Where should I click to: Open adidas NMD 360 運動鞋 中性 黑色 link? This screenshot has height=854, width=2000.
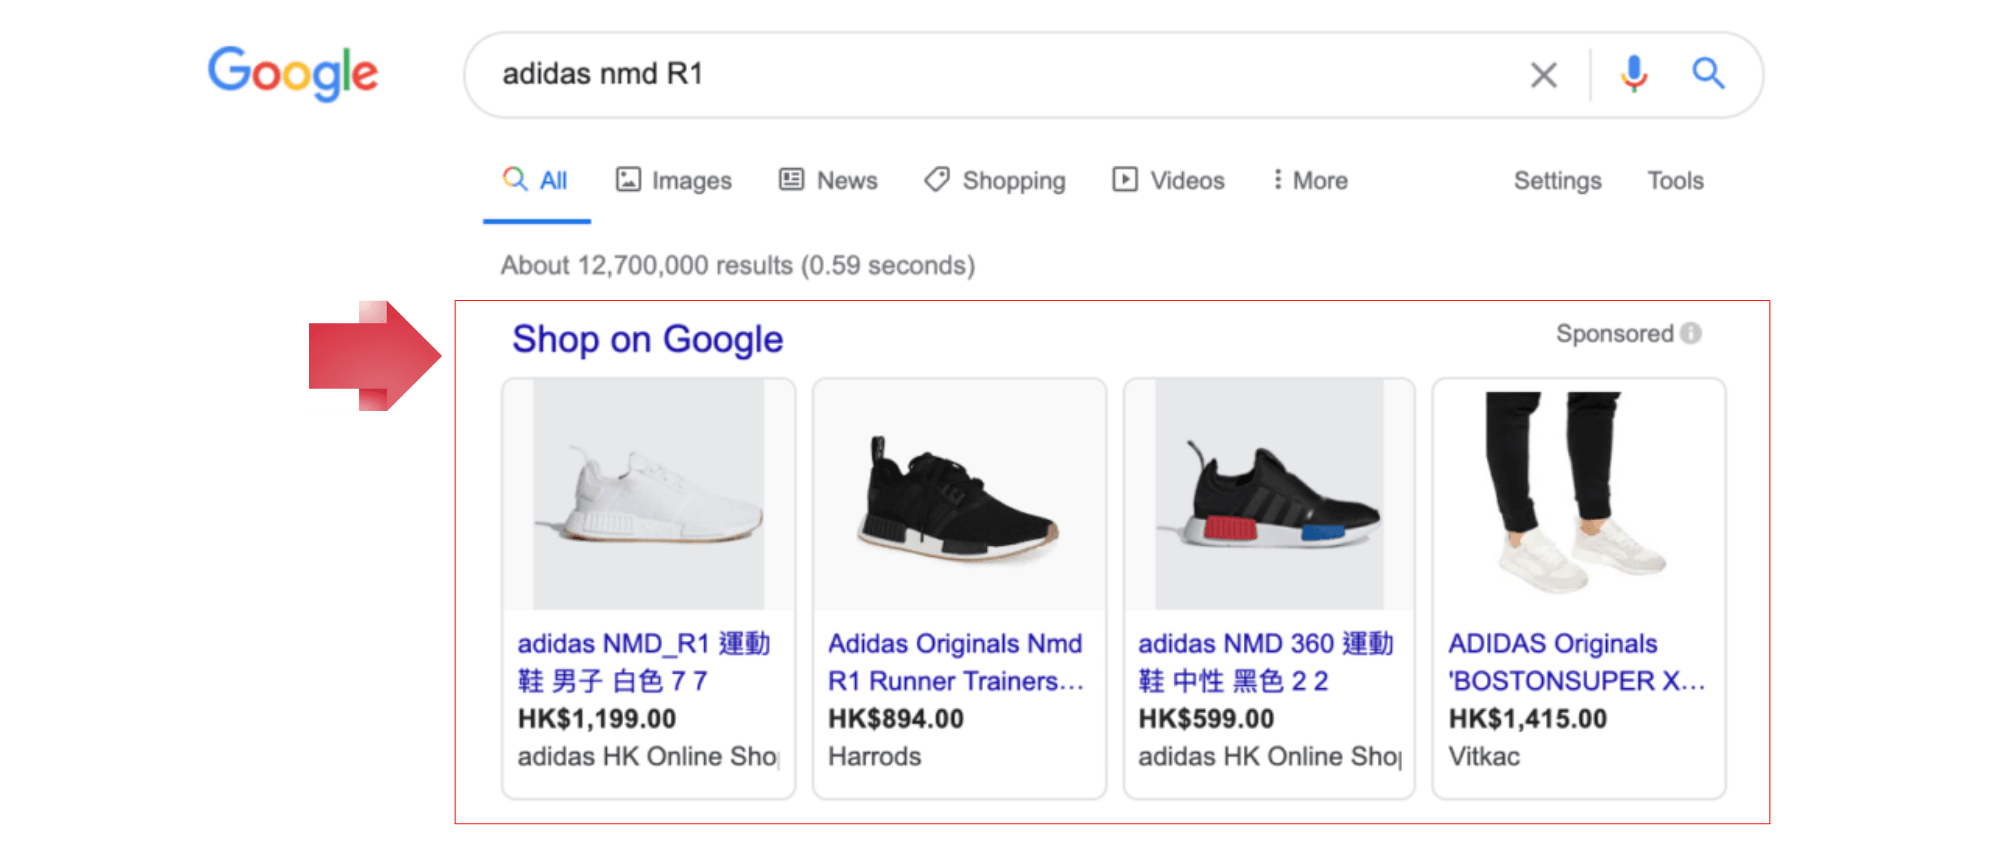tap(1266, 662)
